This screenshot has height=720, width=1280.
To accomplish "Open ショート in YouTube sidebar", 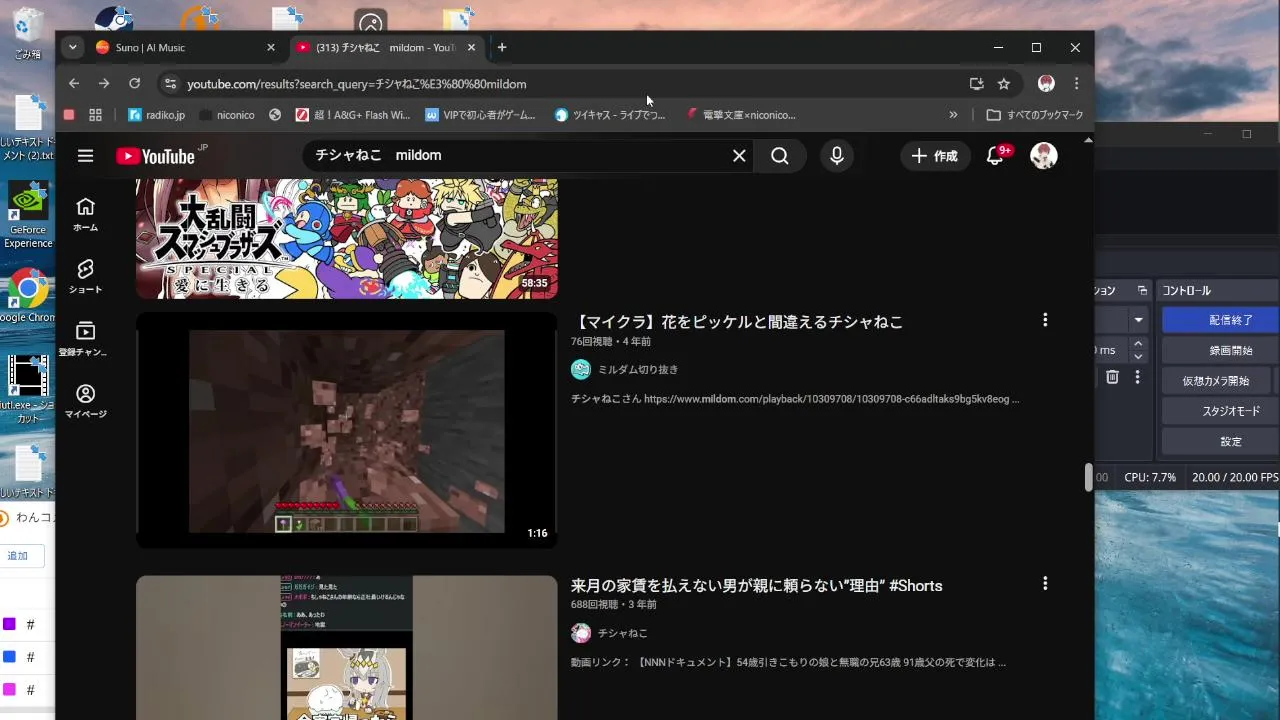I will point(85,276).
